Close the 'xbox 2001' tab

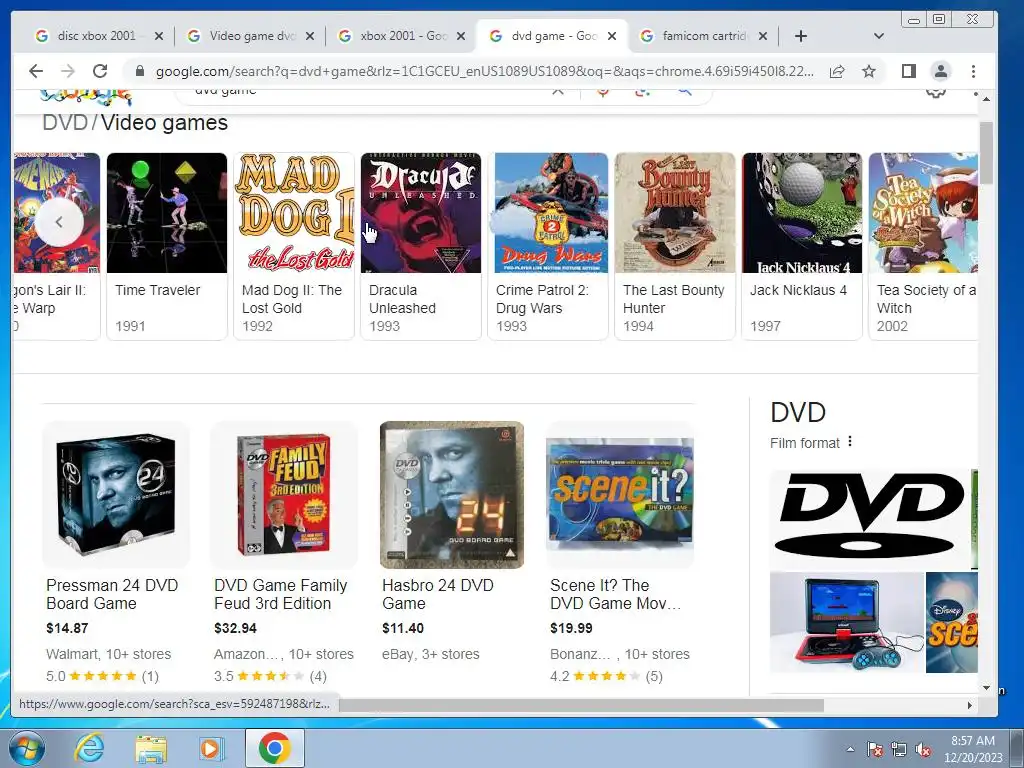pyautogui.click(x=461, y=36)
